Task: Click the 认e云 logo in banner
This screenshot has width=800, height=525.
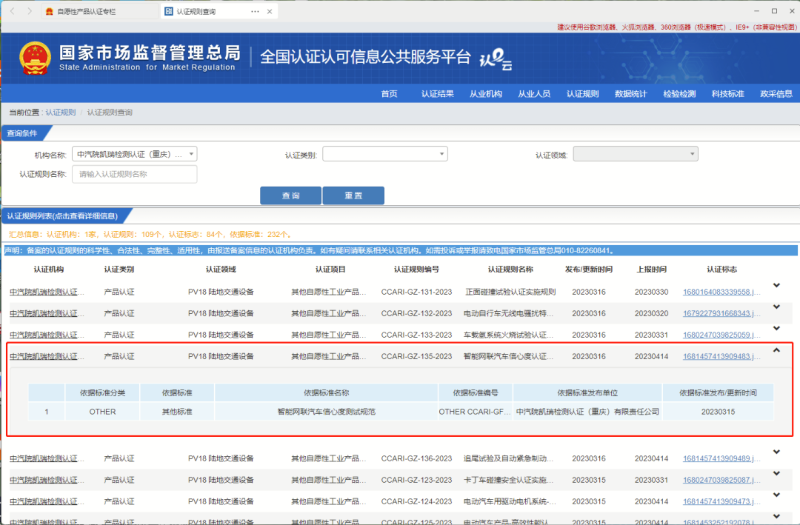Action: coord(496,58)
